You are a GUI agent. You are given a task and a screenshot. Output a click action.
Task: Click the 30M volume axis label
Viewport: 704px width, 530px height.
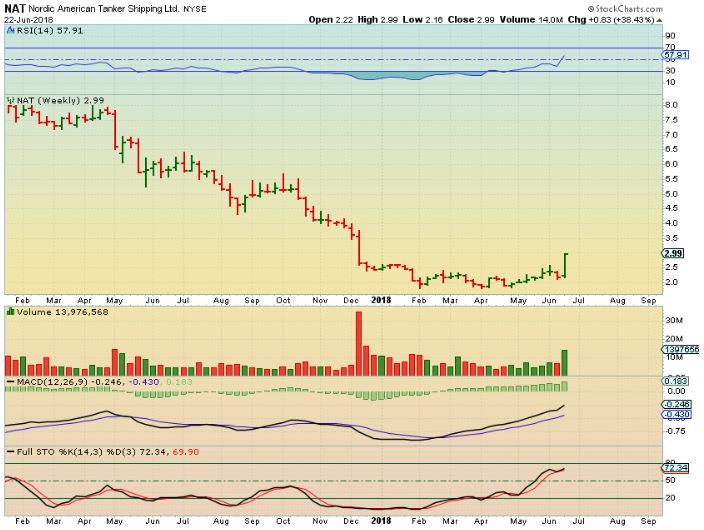coord(674,320)
